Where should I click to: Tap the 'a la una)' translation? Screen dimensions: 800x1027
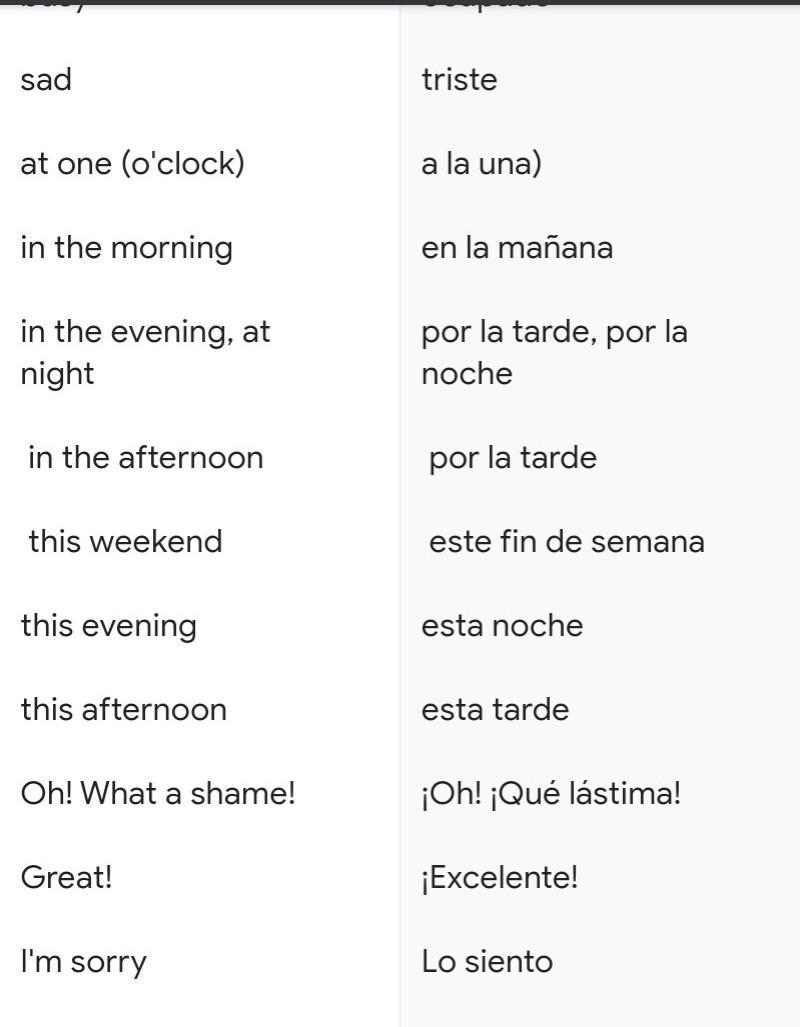click(482, 163)
